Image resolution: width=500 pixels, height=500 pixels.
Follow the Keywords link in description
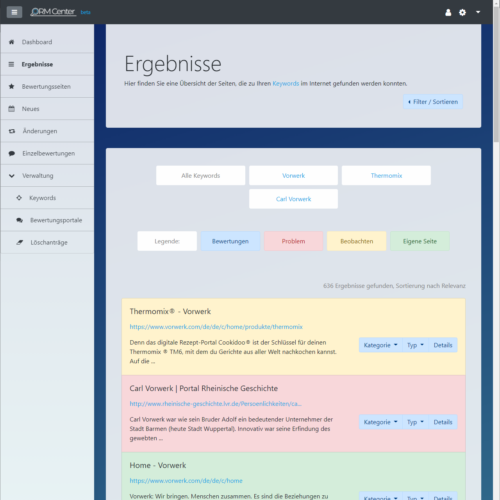(x=286, y=84)
